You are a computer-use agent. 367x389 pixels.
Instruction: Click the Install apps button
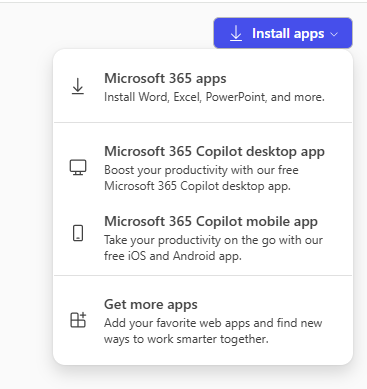[x=283, y=33]
